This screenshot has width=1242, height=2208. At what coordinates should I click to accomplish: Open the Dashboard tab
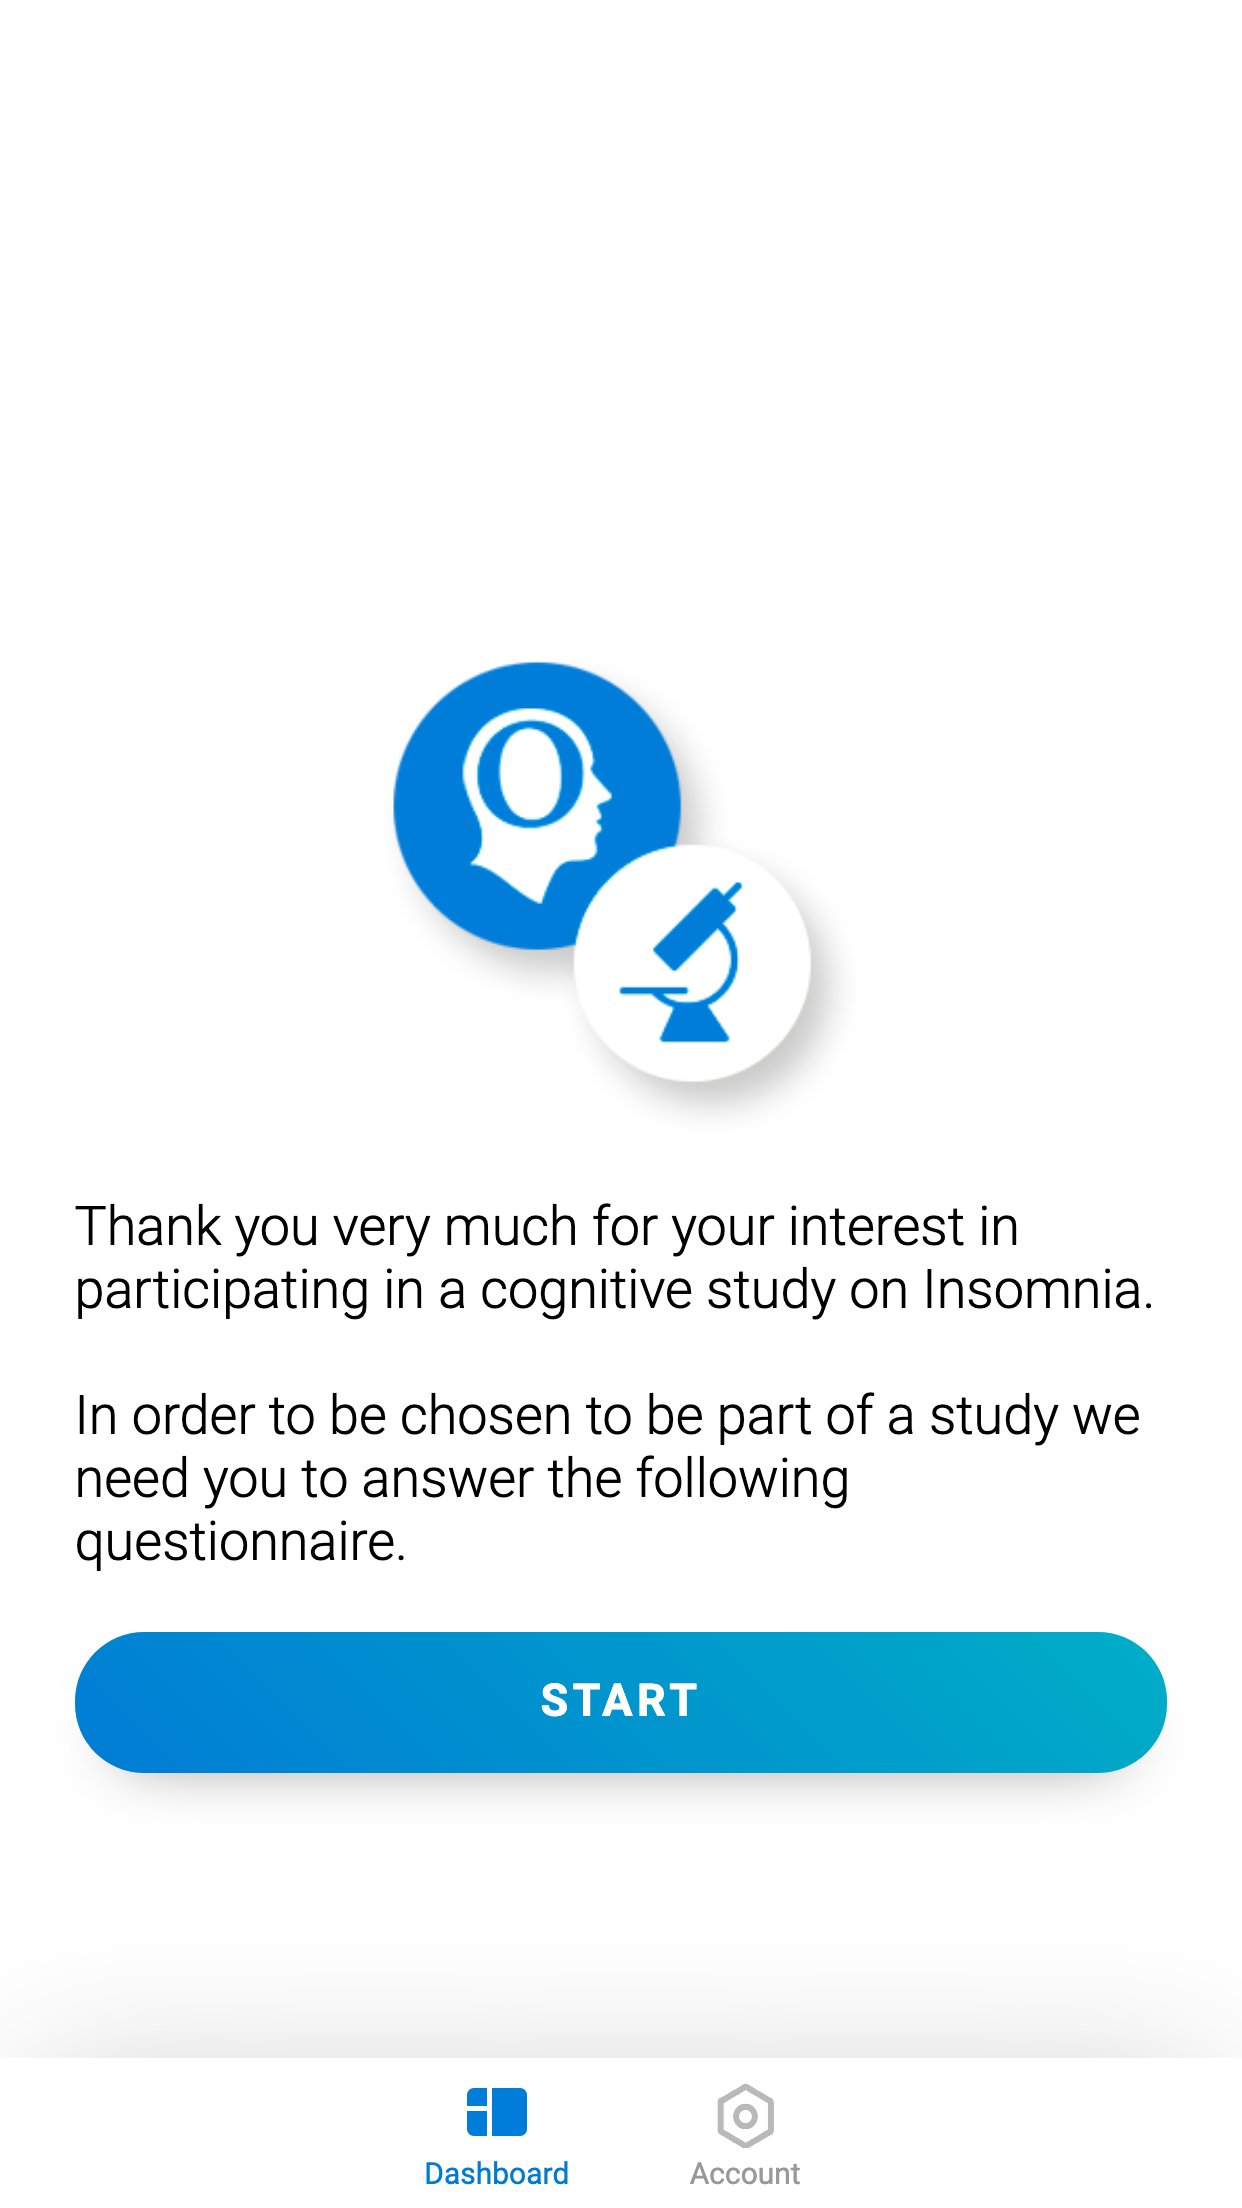[496, 2136]
